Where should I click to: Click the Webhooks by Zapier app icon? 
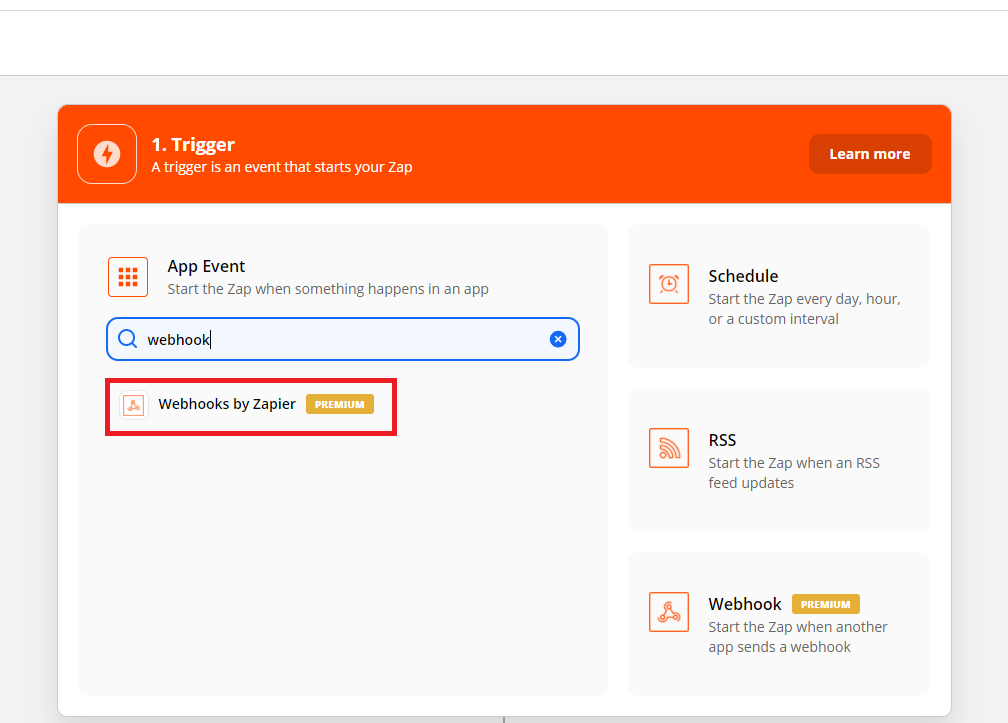pyautogui.click(x=133, y=404)
